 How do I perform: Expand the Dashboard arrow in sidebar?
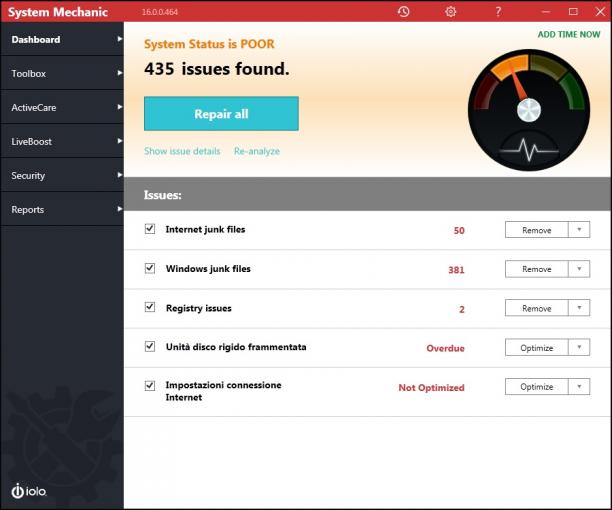tap(119, 39)
